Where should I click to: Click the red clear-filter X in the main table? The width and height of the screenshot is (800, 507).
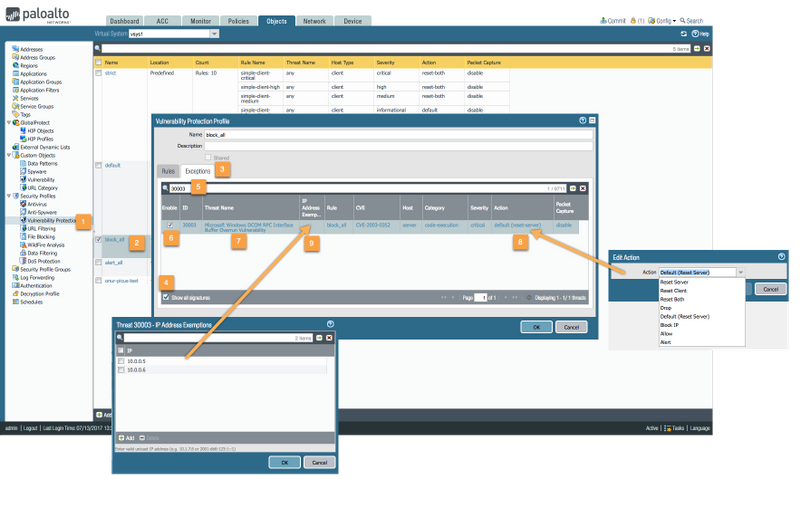click(x=707, y=48)
